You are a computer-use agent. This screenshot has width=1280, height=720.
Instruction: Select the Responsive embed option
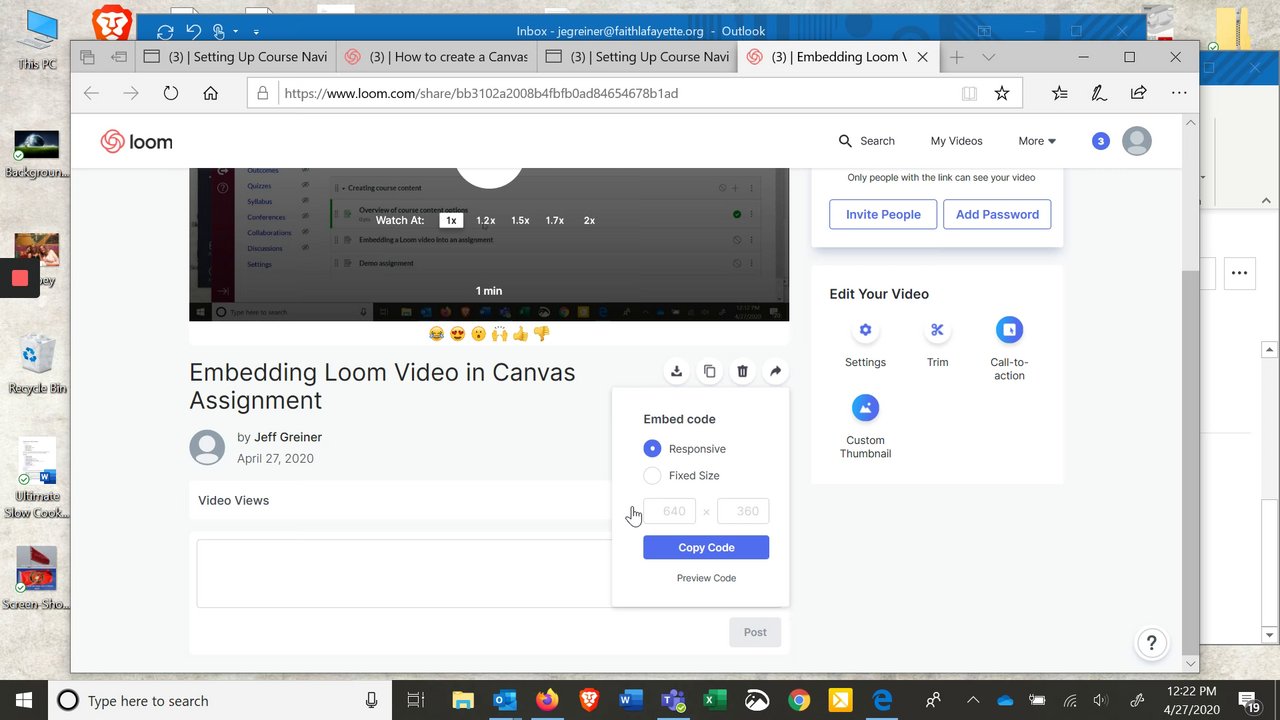(x=652, y=449)
